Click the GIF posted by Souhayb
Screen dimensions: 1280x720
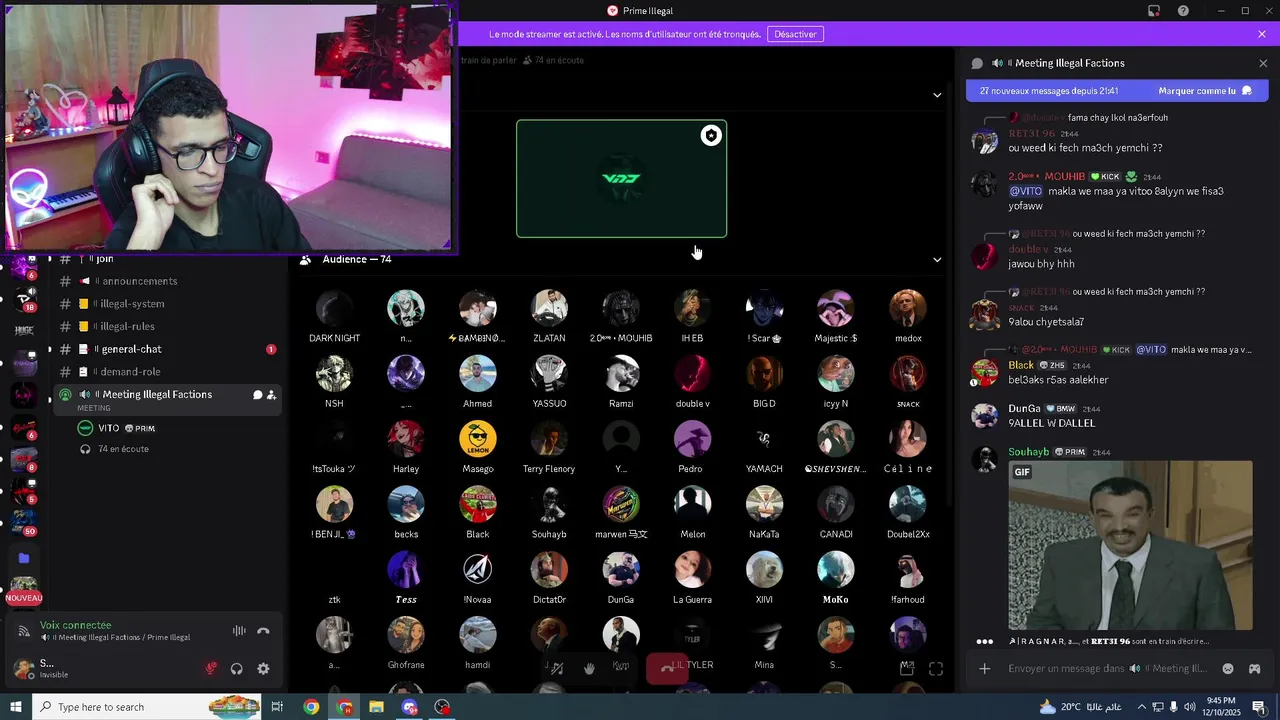coord(1130,545)
